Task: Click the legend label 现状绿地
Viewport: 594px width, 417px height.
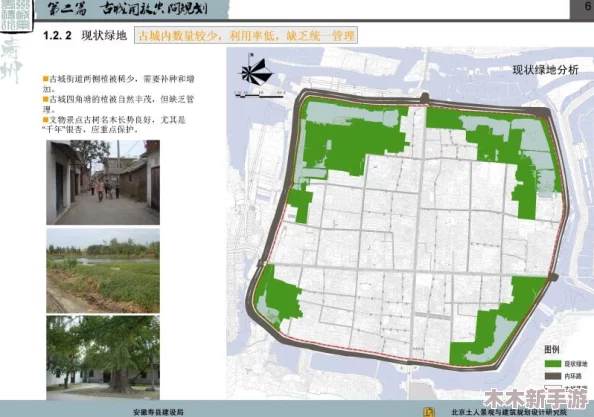Action: (x=576, y=364)
